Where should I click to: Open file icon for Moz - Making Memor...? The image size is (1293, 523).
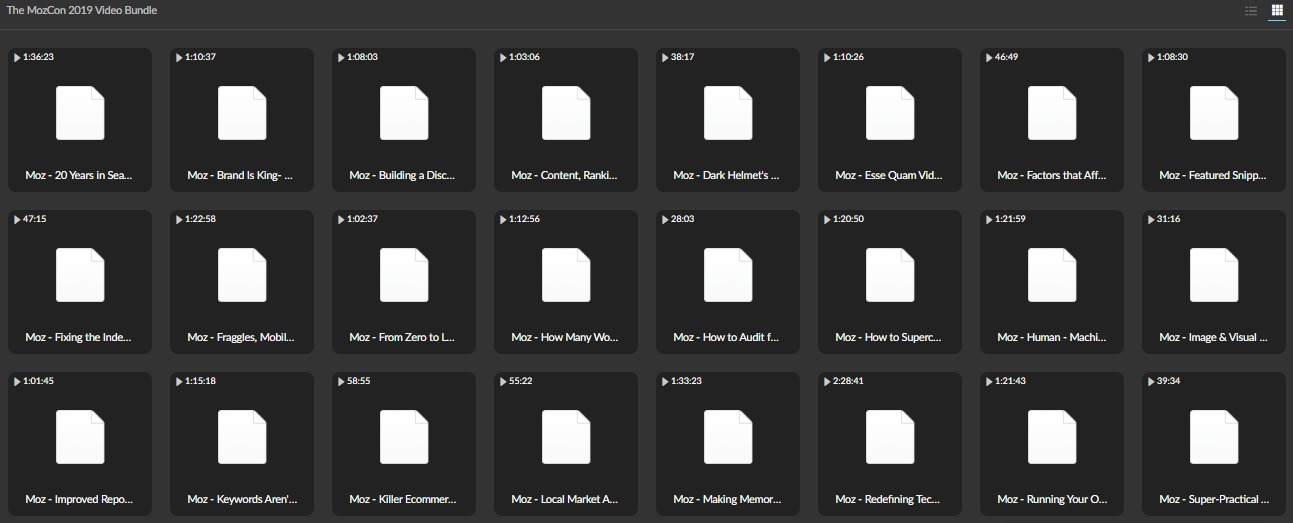(728, 437)
